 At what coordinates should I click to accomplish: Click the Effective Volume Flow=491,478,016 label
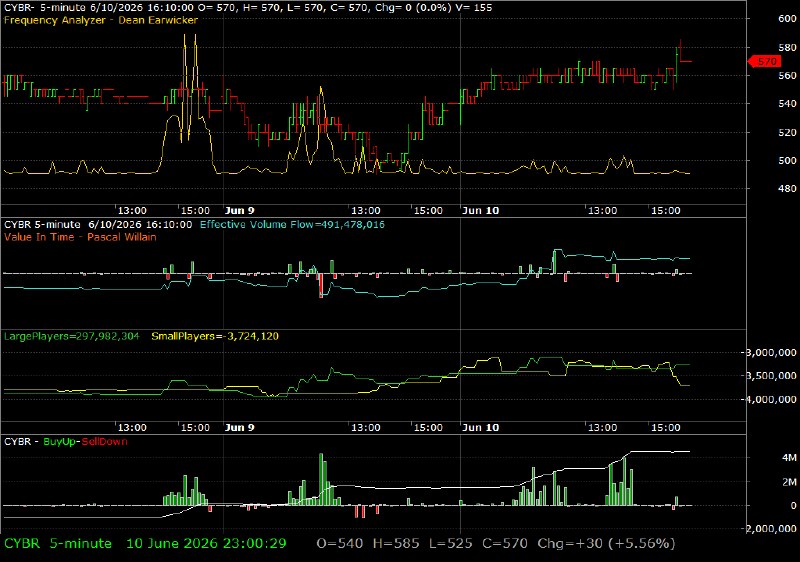point(292,224)
